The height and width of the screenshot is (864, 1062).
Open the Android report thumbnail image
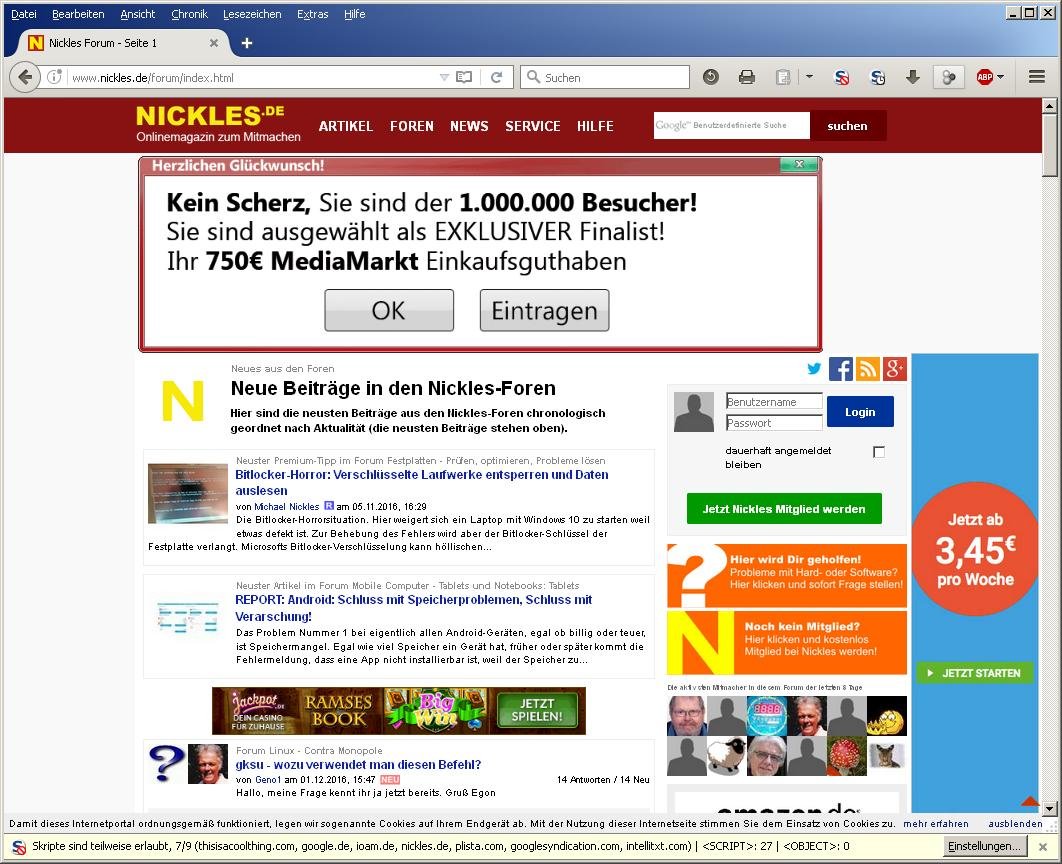(x=188, y=616)
